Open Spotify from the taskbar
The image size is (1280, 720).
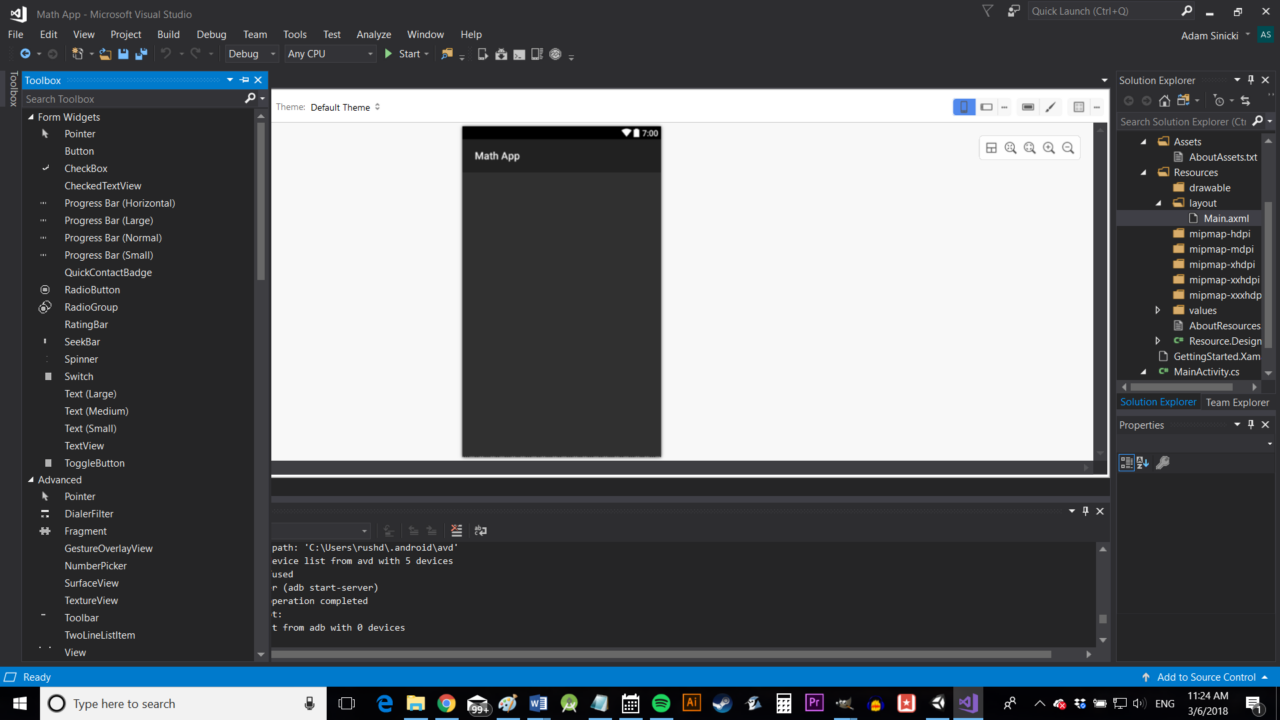click(x=660, y=703)
